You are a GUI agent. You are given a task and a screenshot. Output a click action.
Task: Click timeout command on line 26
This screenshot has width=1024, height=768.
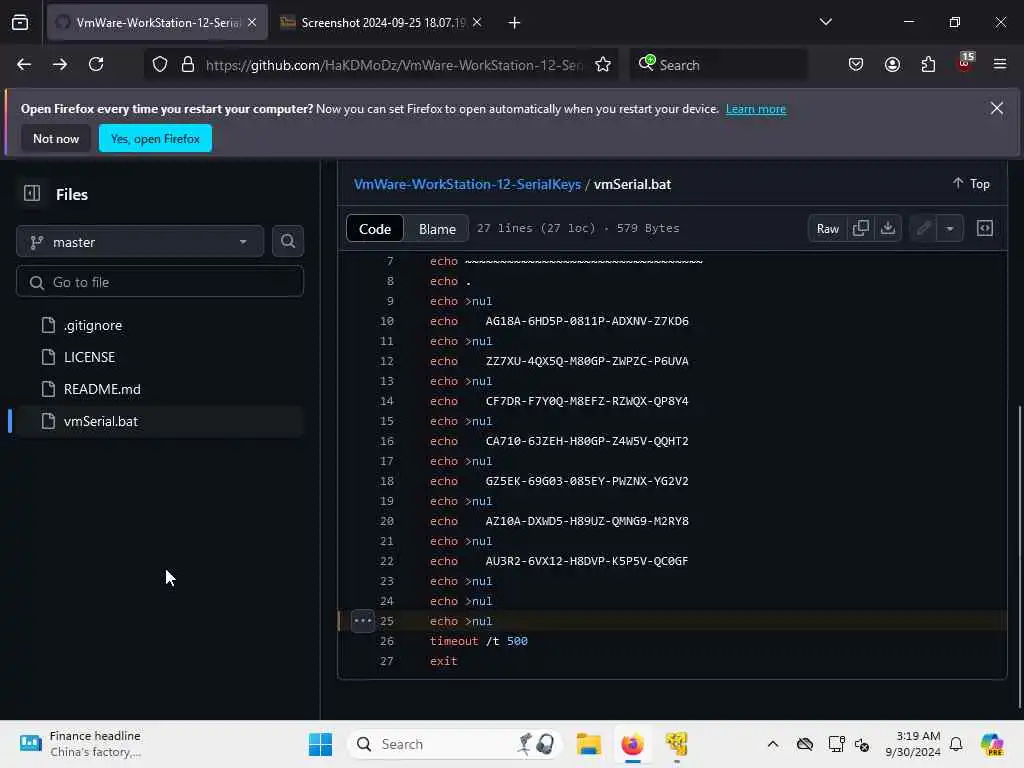pos(454,641)
